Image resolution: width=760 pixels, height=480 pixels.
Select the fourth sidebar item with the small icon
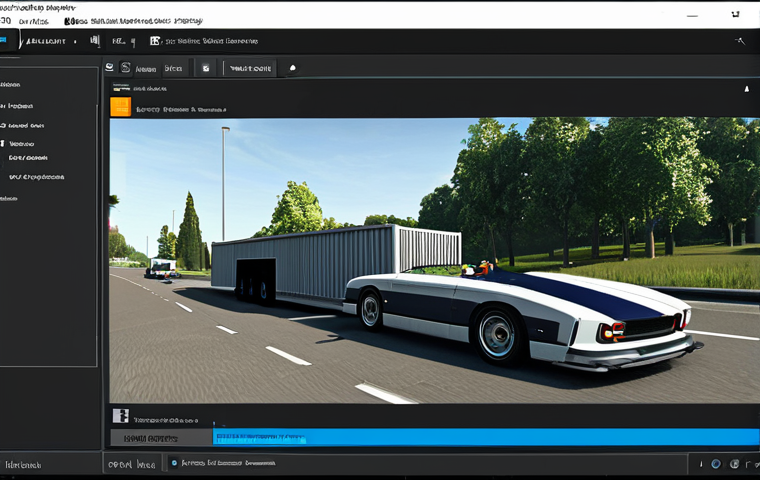coord(17,144)
